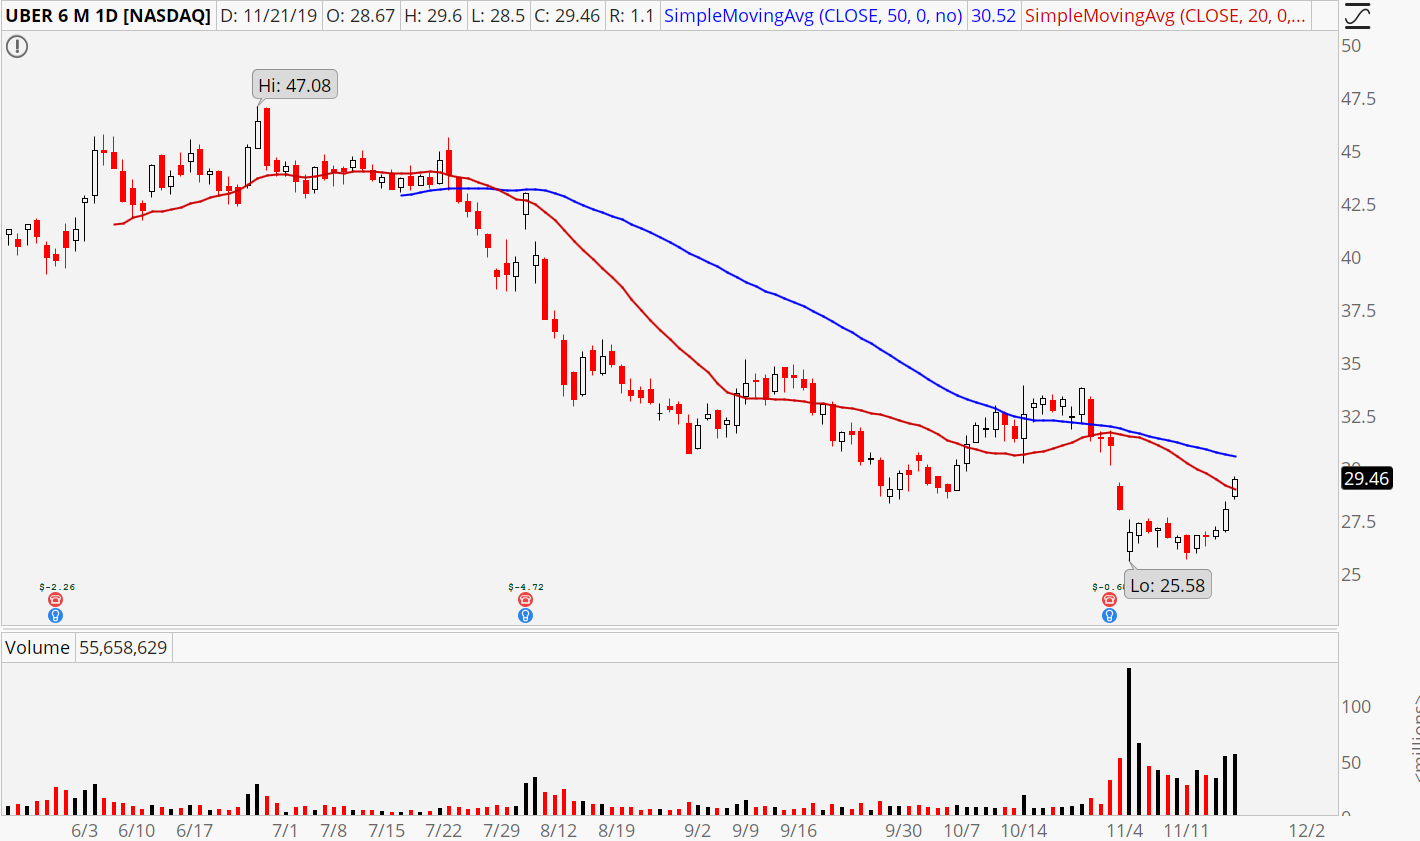Screen dimensions: 1420x841
Task: Click the 40 price axis label
Action: (x=1351, y=258)
